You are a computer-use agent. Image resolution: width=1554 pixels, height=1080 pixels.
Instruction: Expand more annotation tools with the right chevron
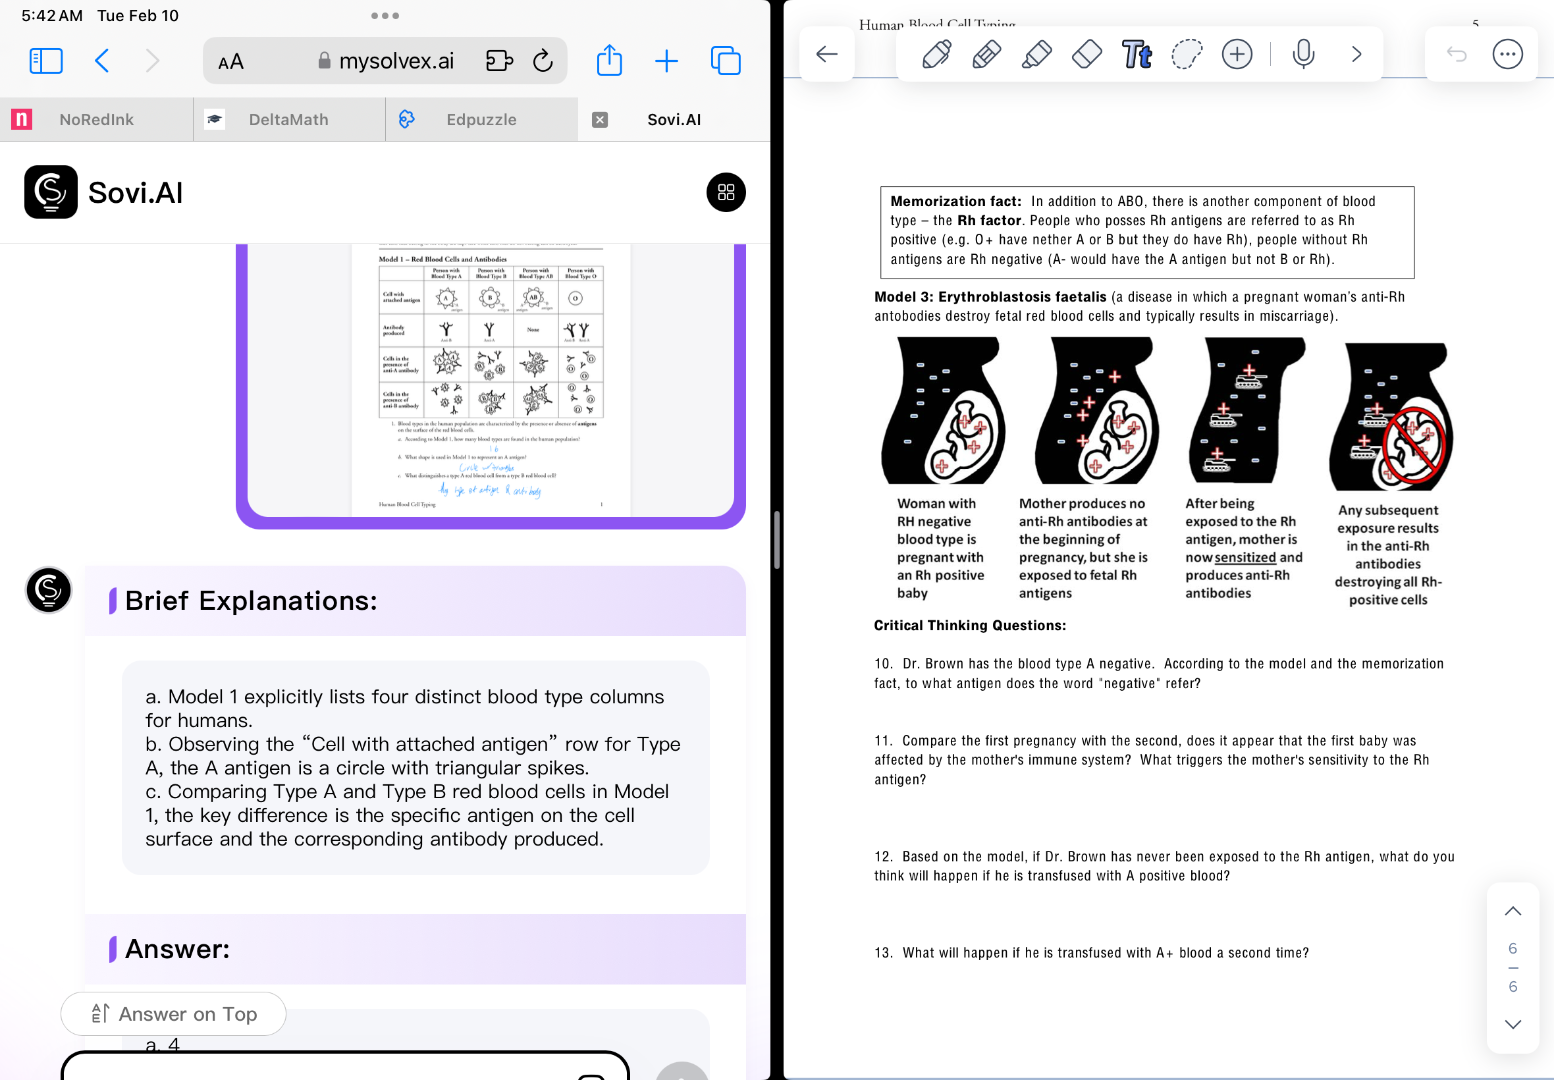[1356, 54]
